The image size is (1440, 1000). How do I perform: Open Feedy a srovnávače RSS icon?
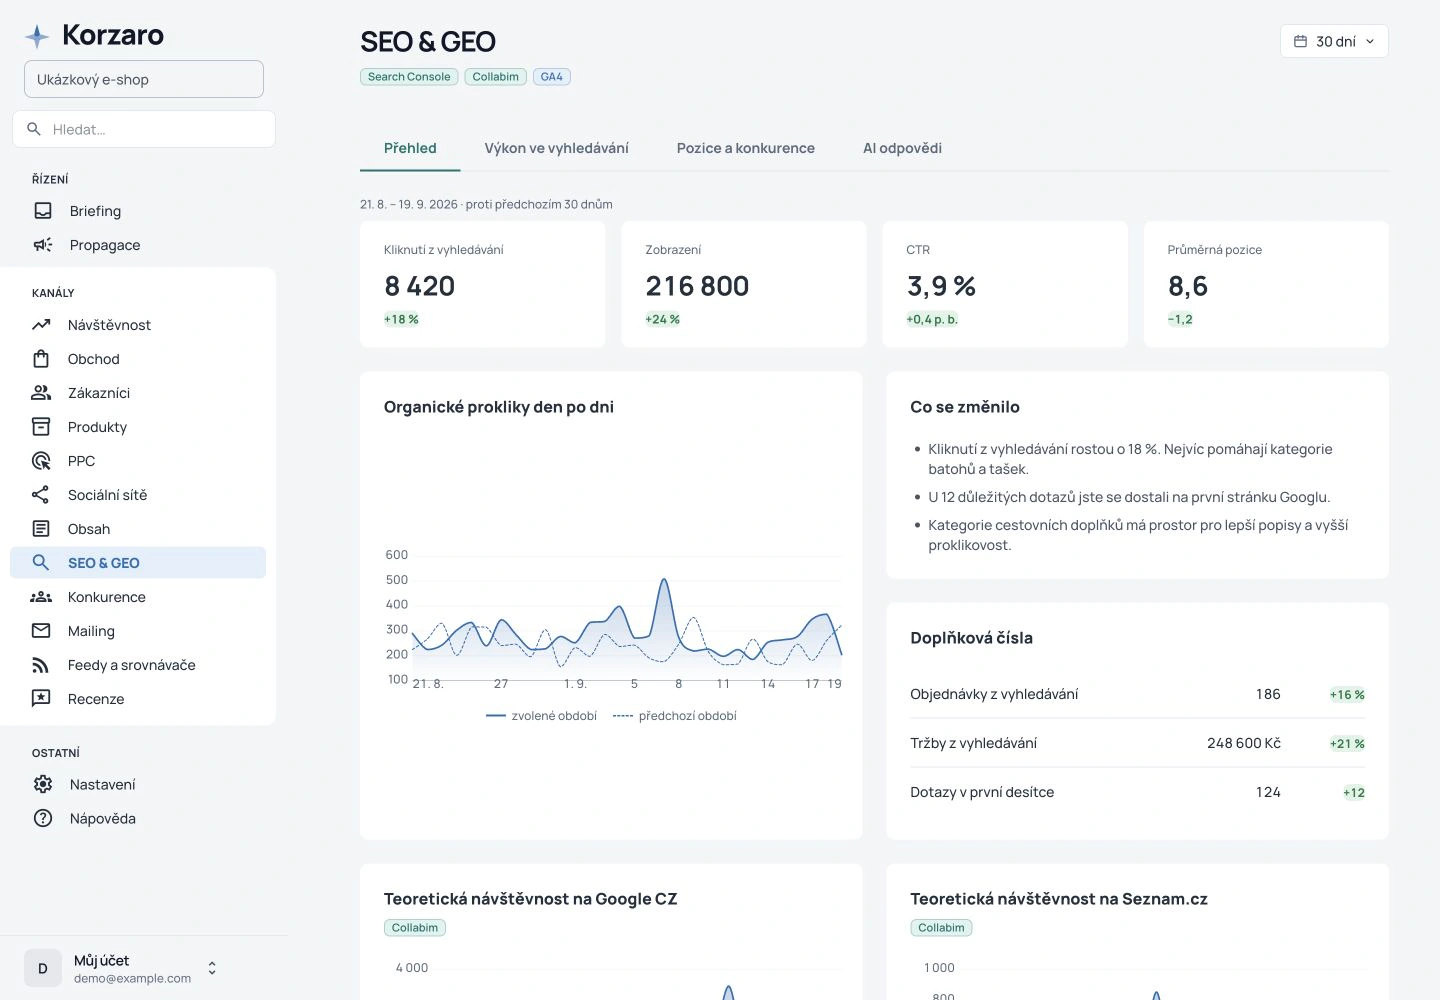point(41,665)
